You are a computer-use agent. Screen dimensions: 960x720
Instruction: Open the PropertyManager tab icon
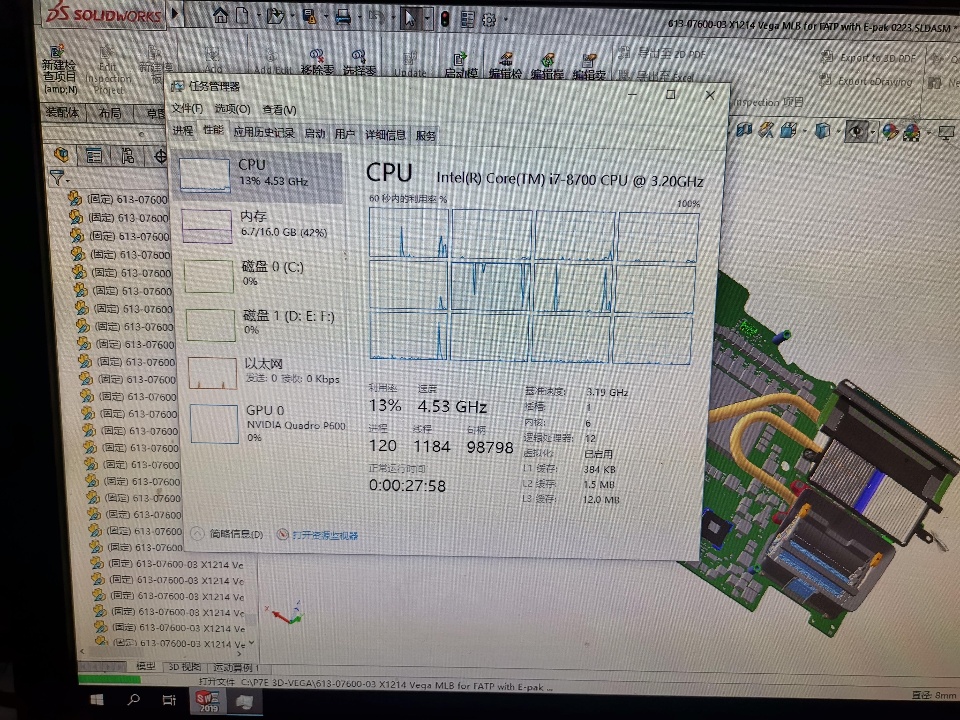(94, 156)
